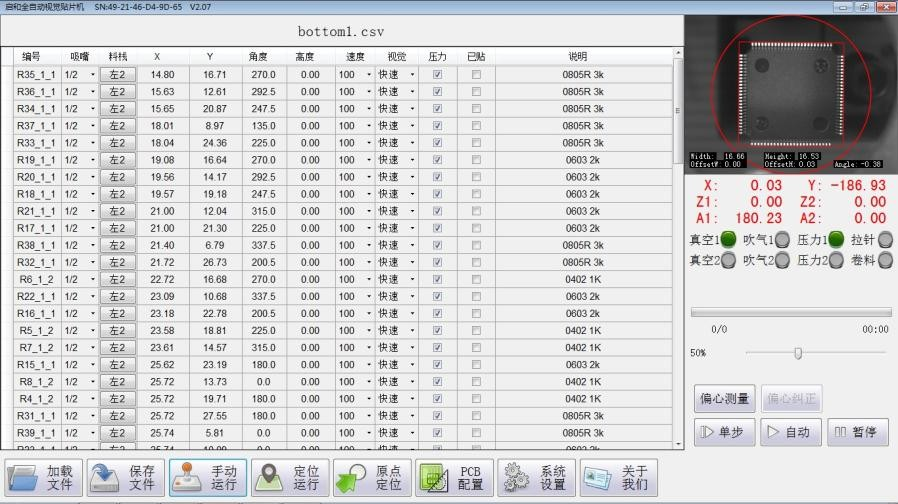Toggle the 真空1 vacuum indicator
898x504 pixels.
(x=728, y=239)
